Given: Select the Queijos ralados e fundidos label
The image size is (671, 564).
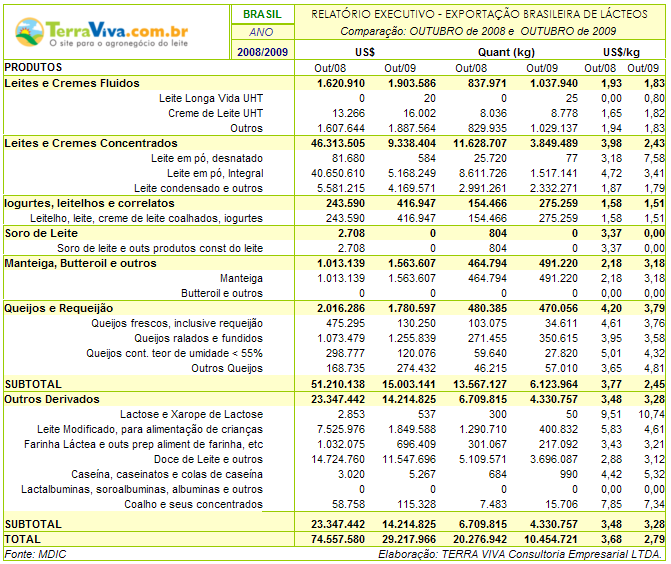Looking at the screenshot, I should click(x=199, y=338).
